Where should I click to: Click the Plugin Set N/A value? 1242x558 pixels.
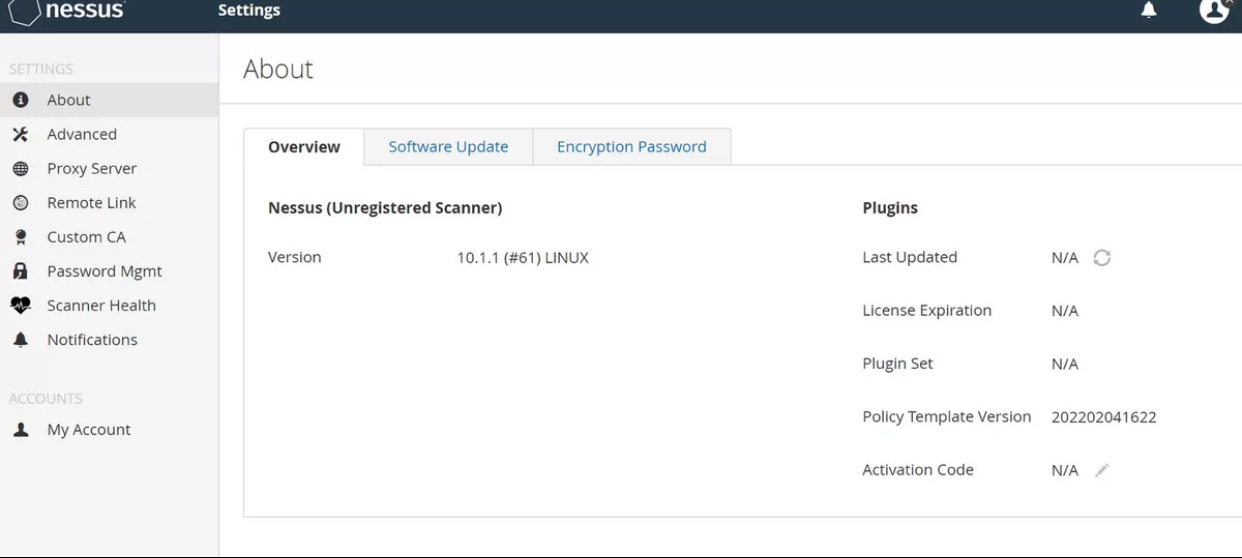pyautogui.click(x=1065, y=364)
